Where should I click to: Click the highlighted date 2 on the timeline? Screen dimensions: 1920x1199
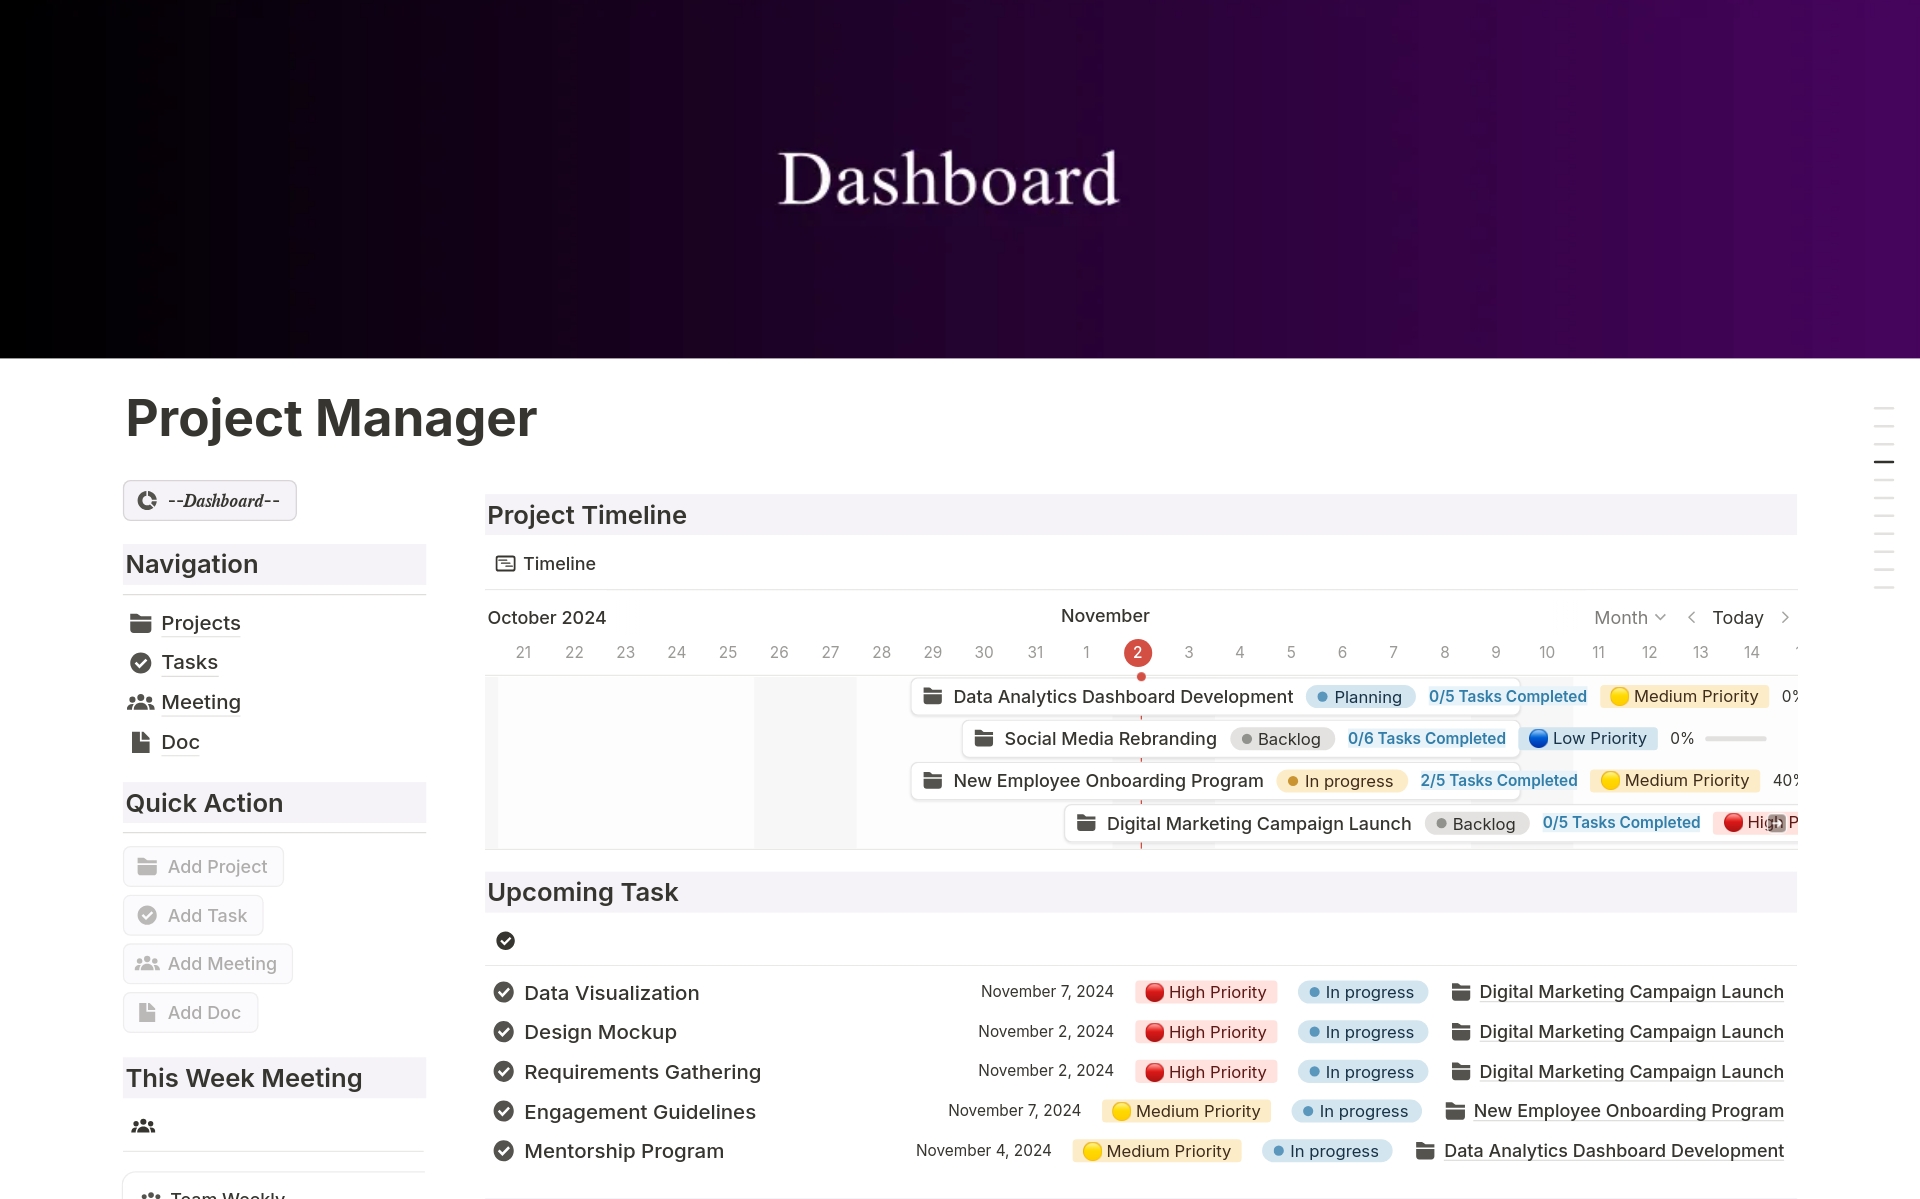click(x=1138, y=652)
